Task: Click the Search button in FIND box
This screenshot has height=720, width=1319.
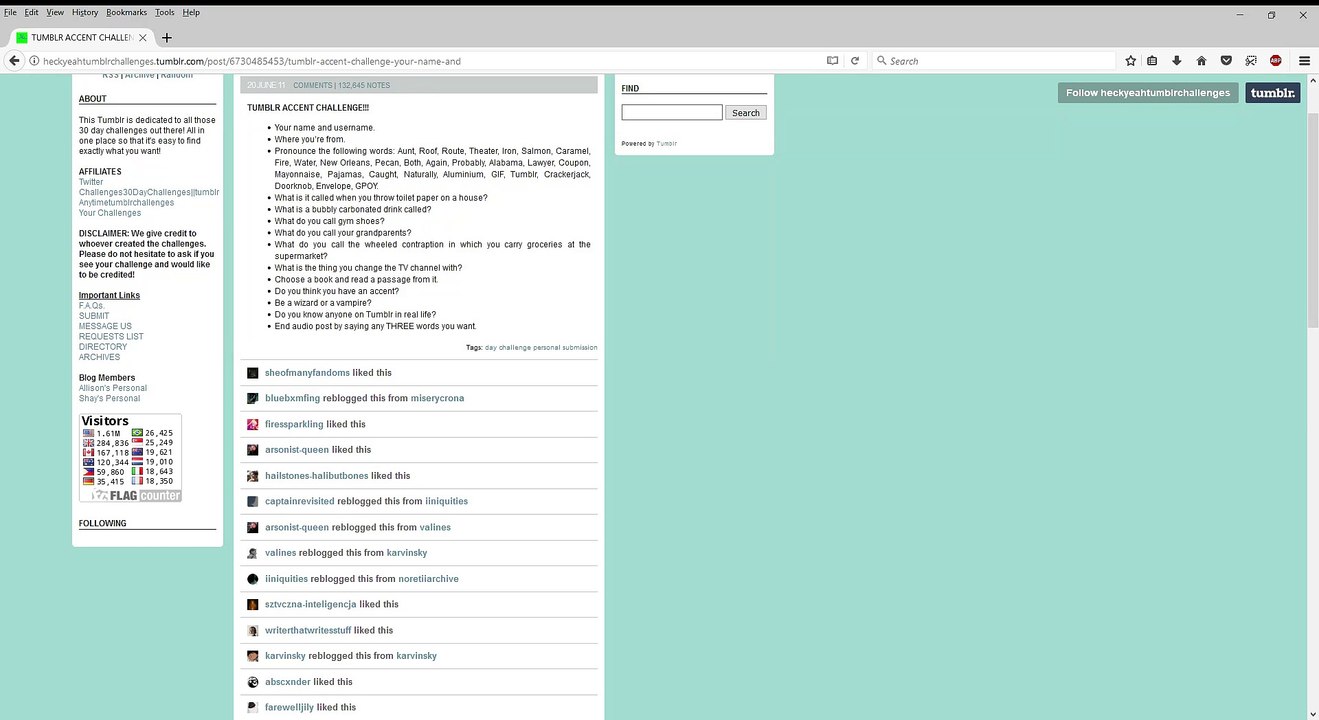Action: coord(746,113)
